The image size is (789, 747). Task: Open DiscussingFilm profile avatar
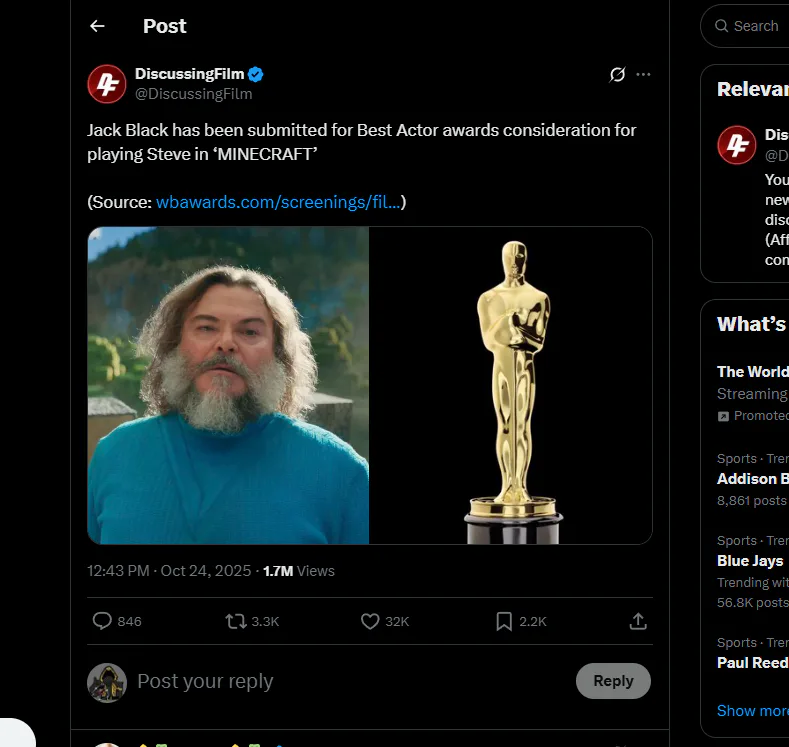(106, 84)
